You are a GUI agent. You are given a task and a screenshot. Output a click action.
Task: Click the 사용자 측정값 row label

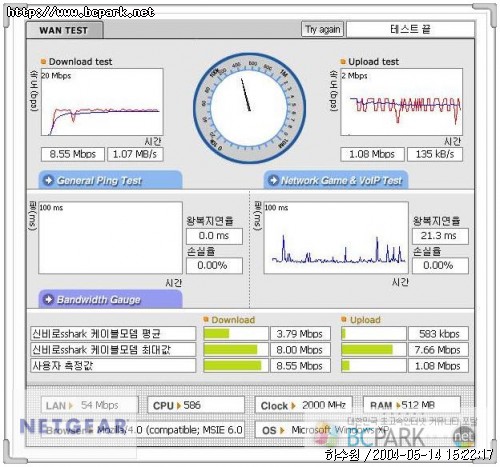(x=113, y=366)
